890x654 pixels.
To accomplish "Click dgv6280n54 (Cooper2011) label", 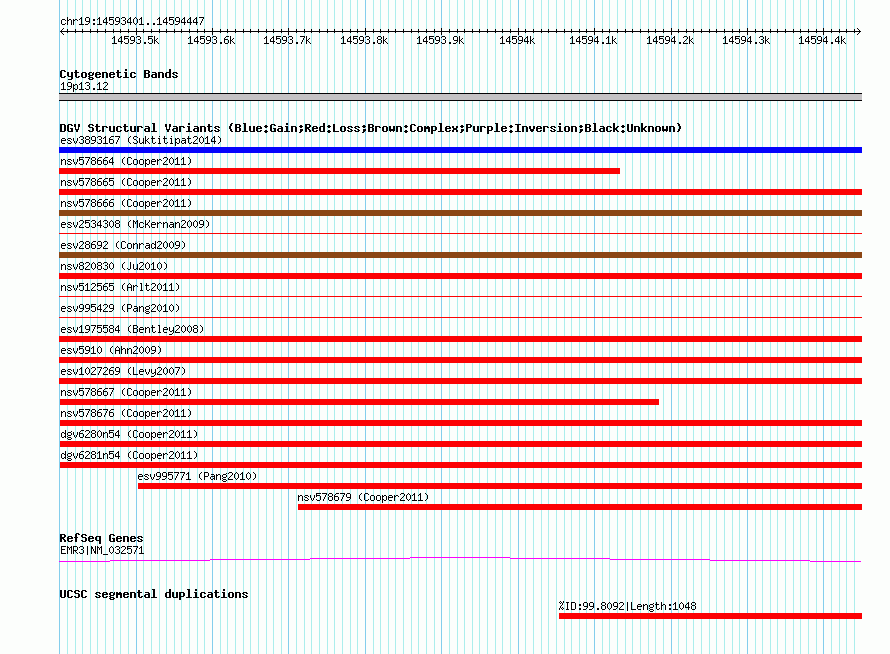I will tap(129, 434).
